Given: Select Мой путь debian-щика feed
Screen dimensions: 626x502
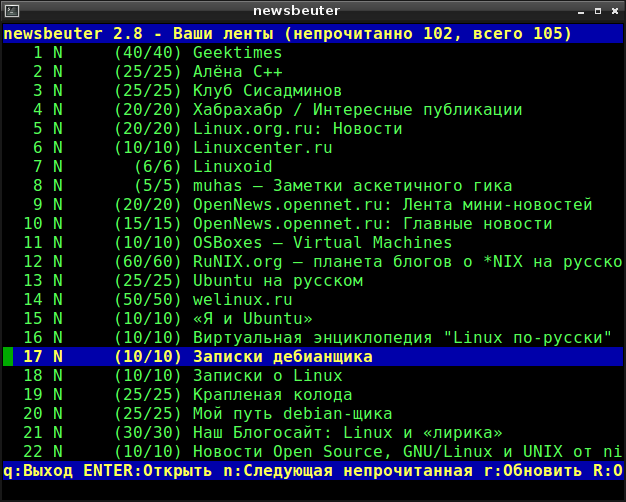Looking at the screenshot, I should click(313, 414).
